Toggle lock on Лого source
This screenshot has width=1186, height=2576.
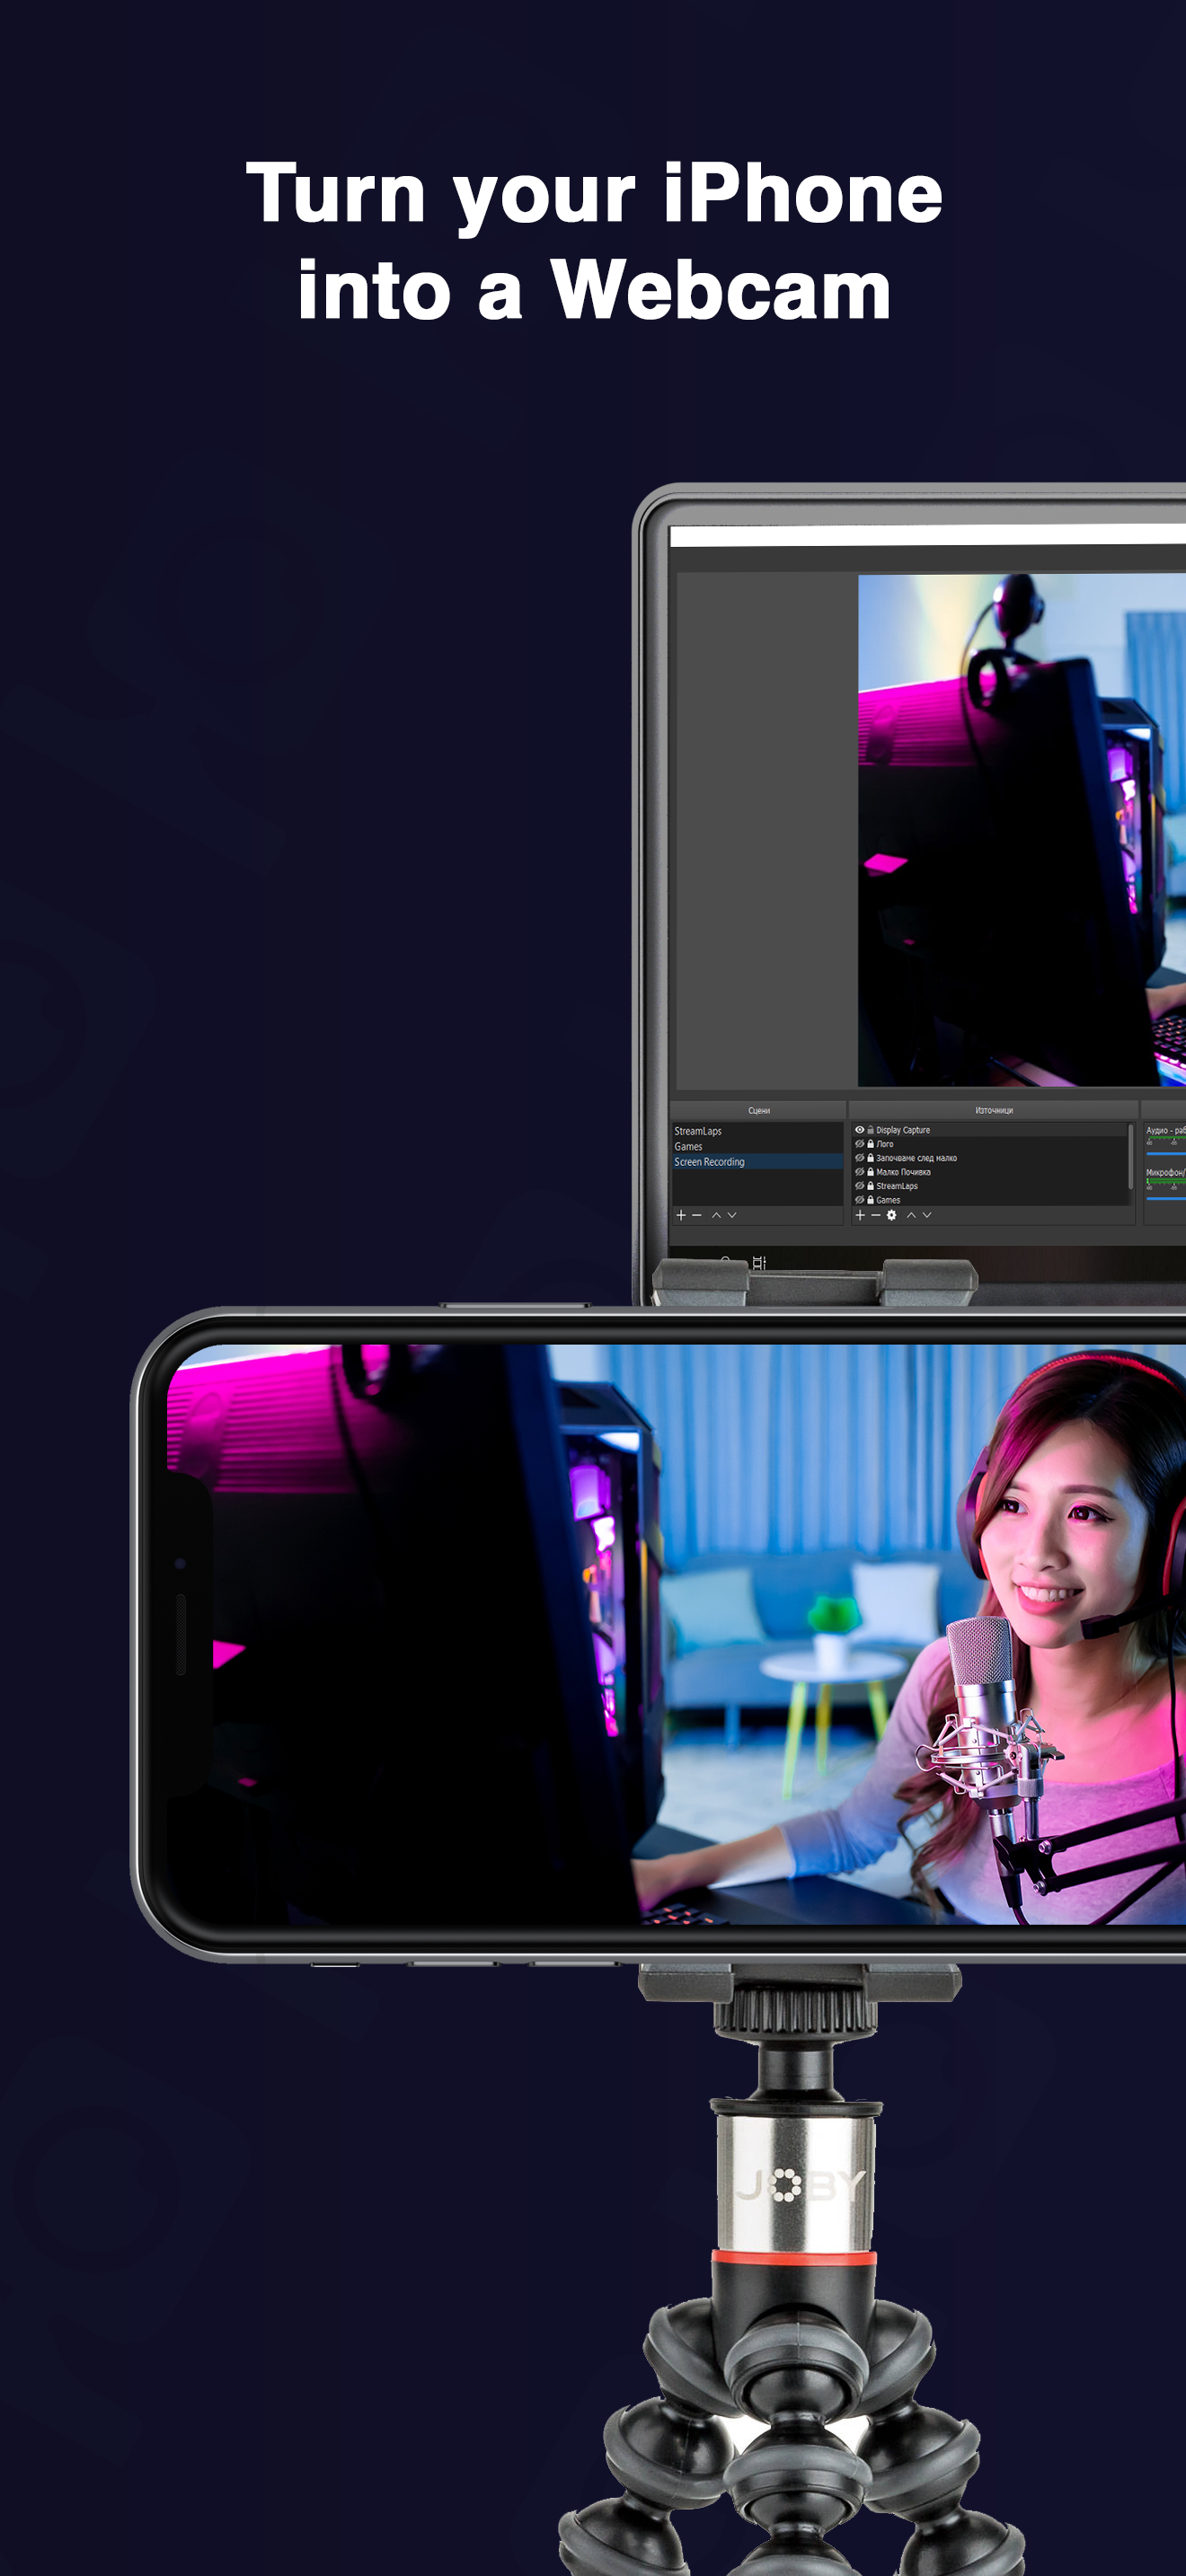coord(871,1144)
